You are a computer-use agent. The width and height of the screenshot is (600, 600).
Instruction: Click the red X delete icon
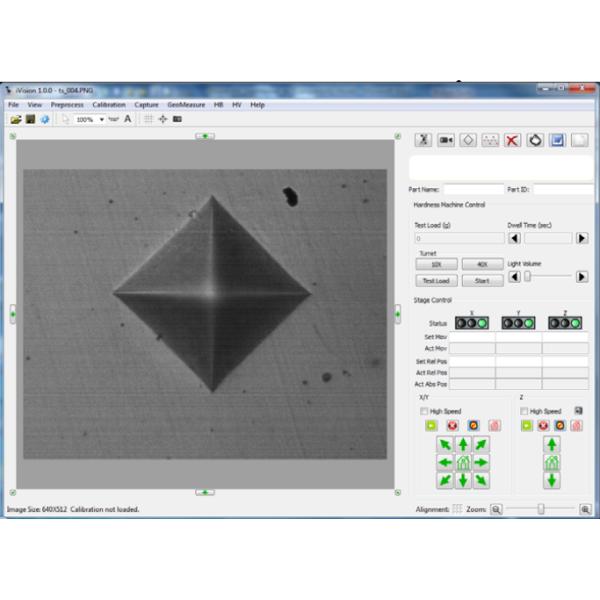tap(512, 141)
